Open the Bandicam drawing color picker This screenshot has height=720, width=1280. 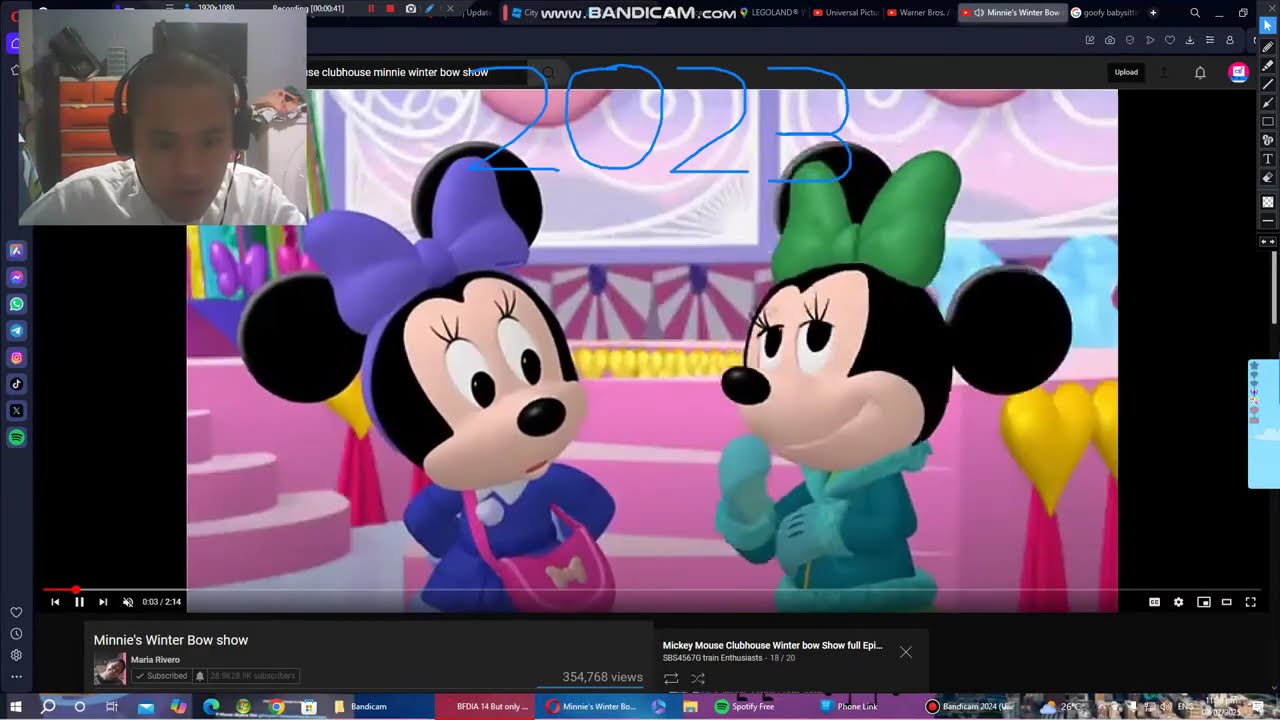pyautogui.click(x=1268, y=202)
